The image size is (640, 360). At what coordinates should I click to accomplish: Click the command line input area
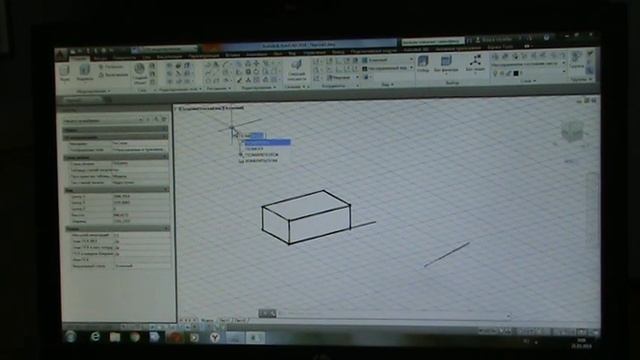393,314
